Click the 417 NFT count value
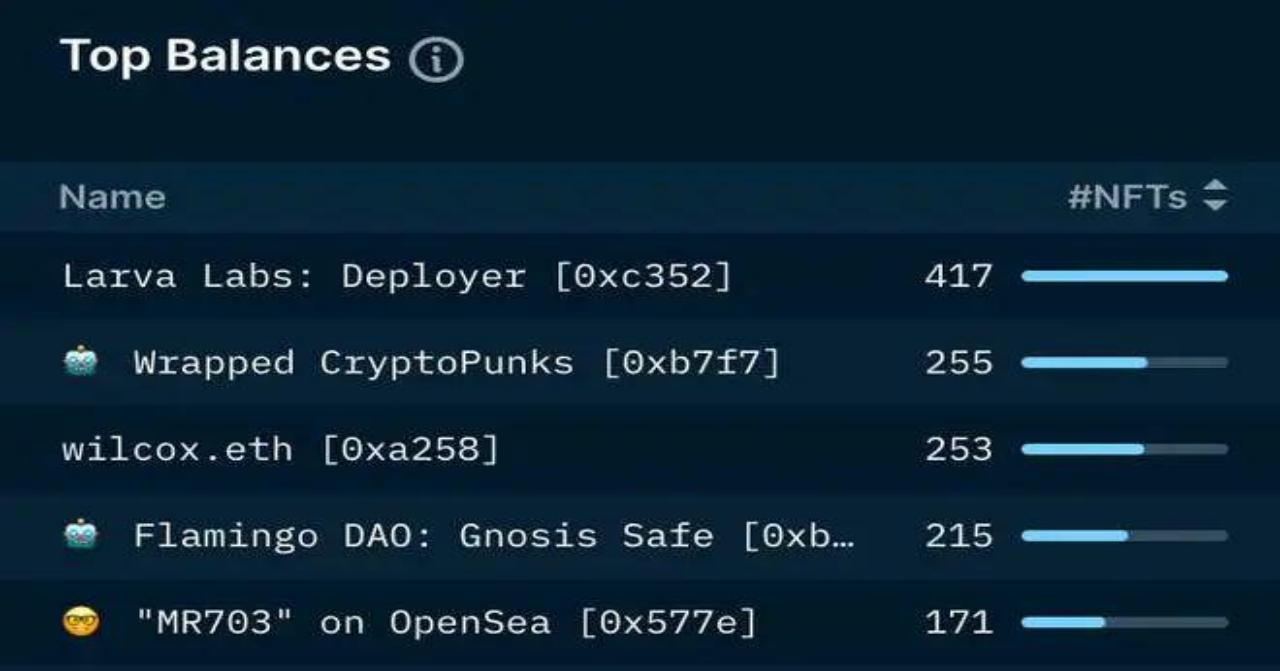The width and height of the screenshot is (1280, 671). click(x=958, y=276)
